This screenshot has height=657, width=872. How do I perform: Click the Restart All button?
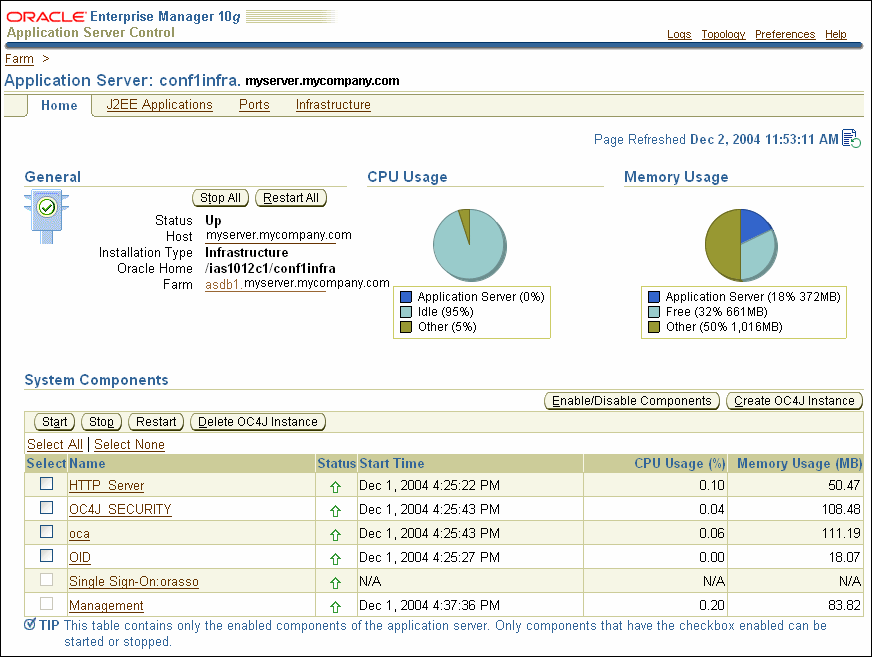[x=291, y=197]
